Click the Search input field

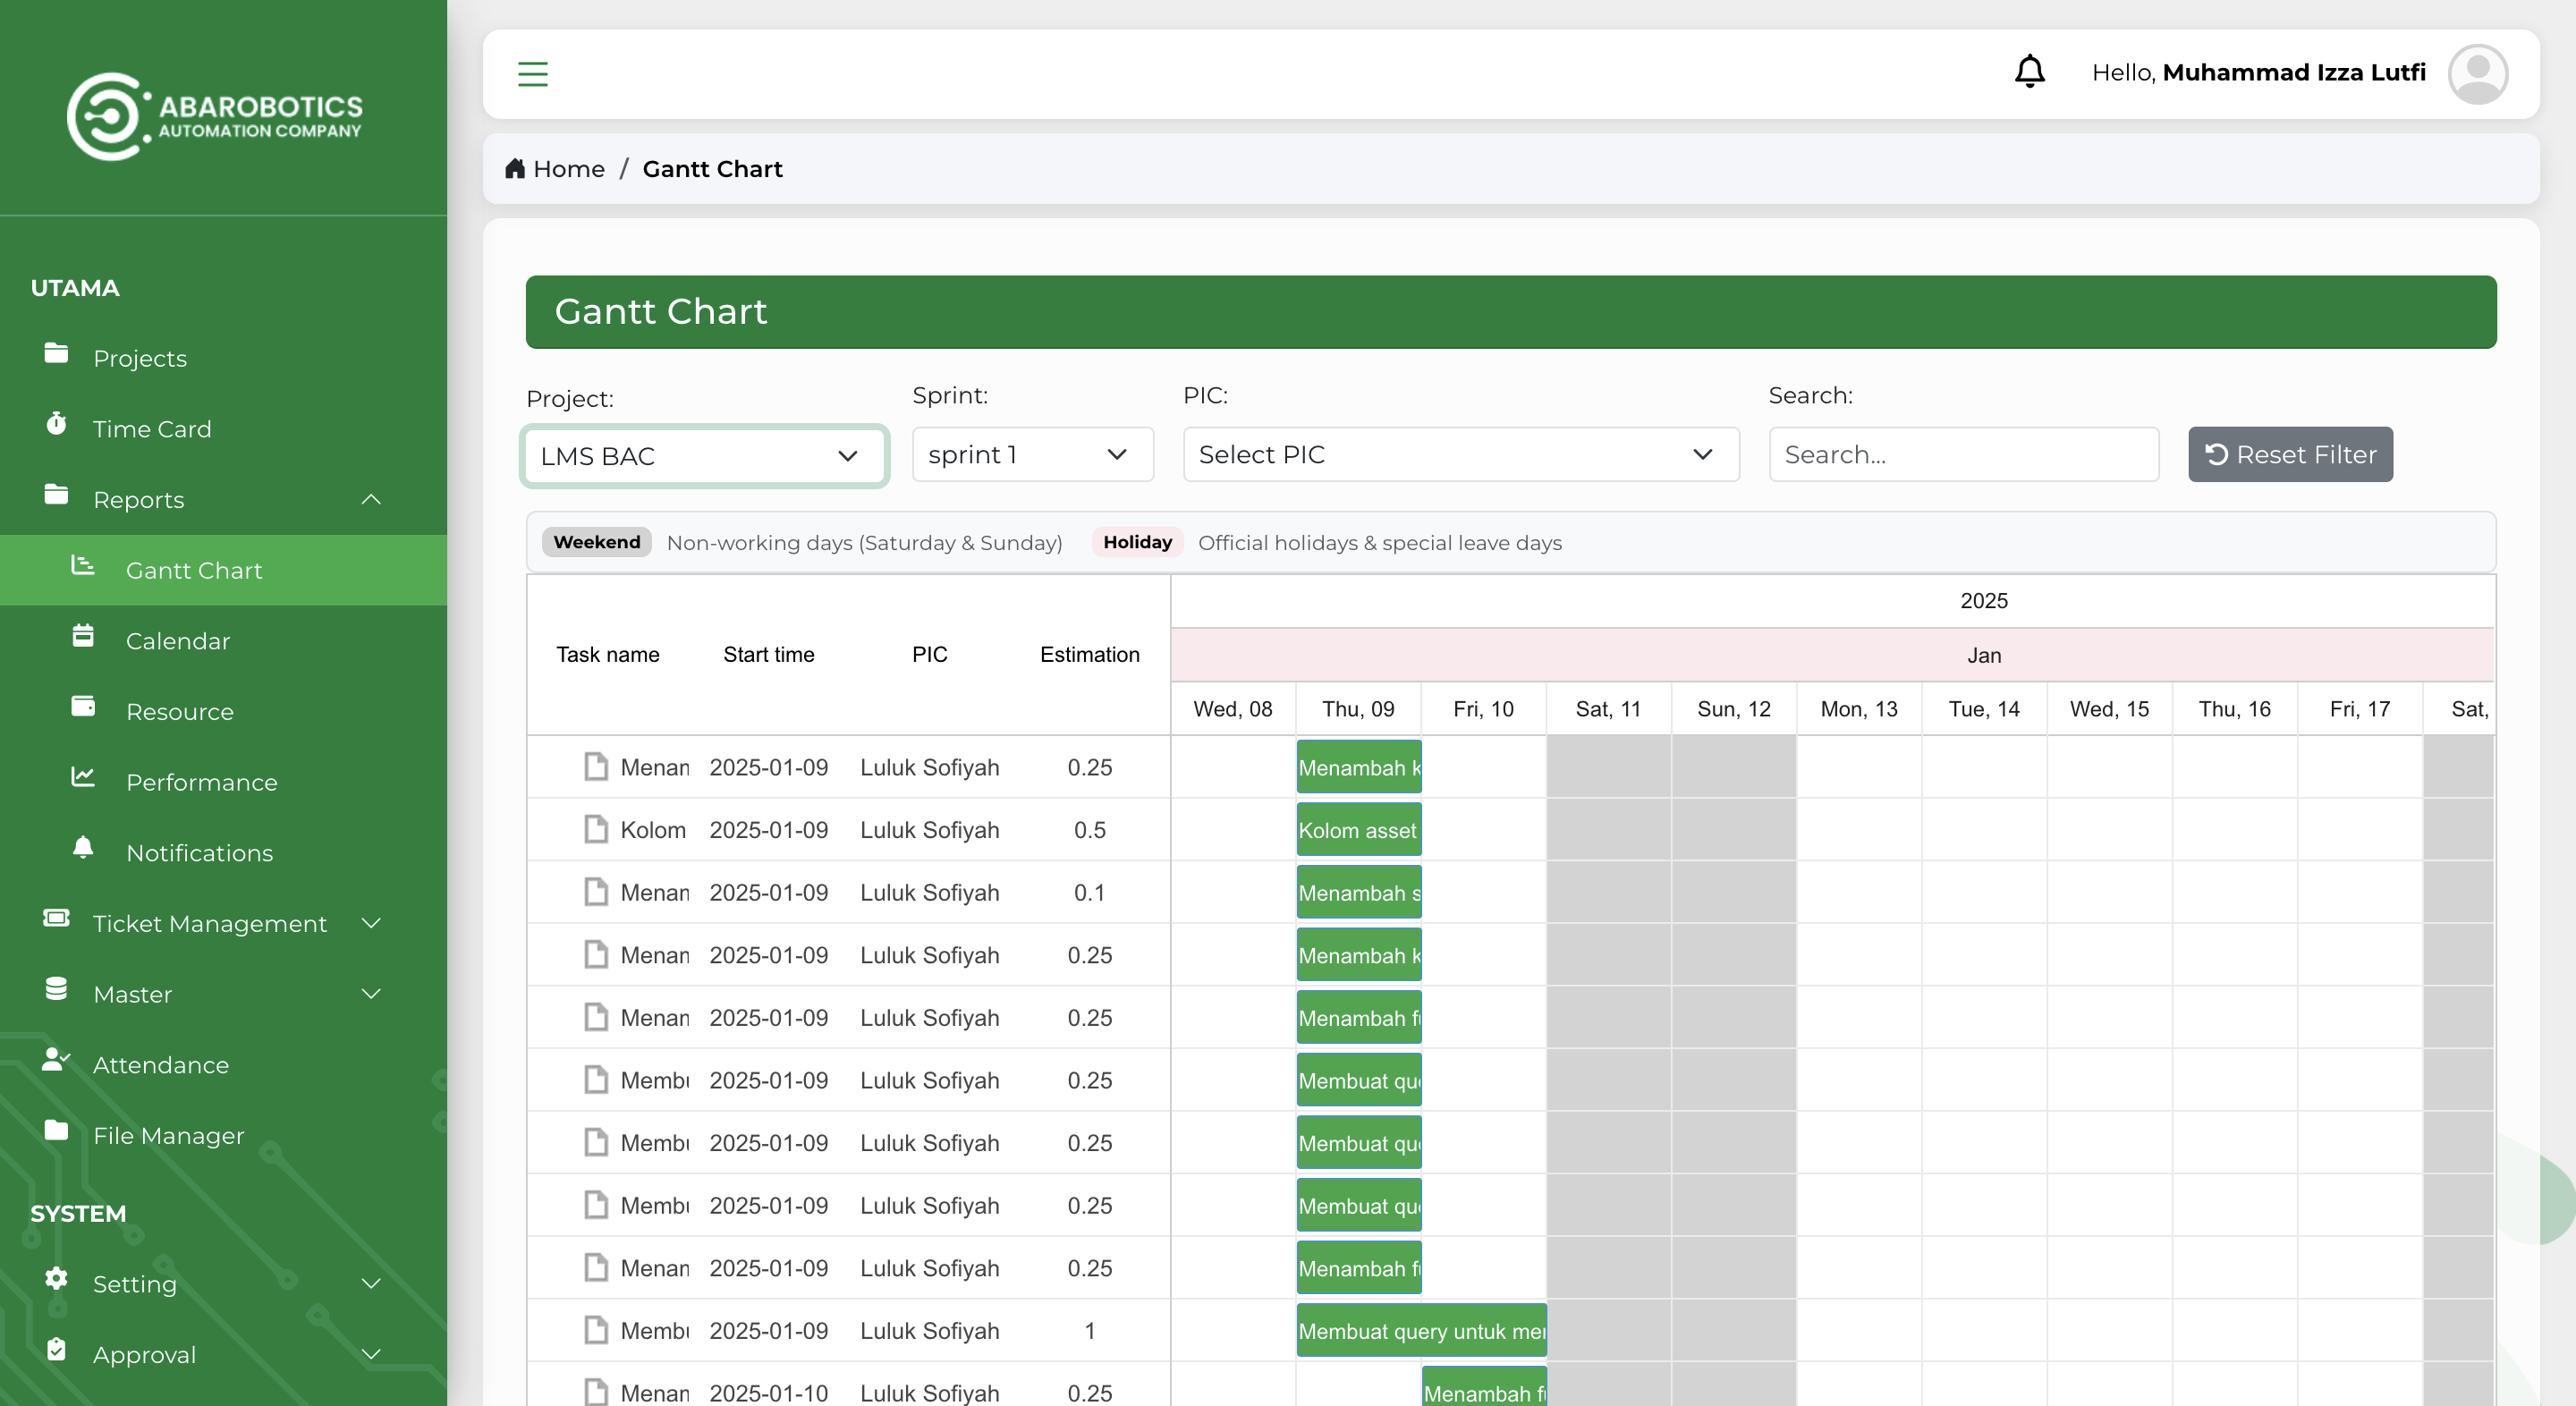click(x=1963, y=454)
